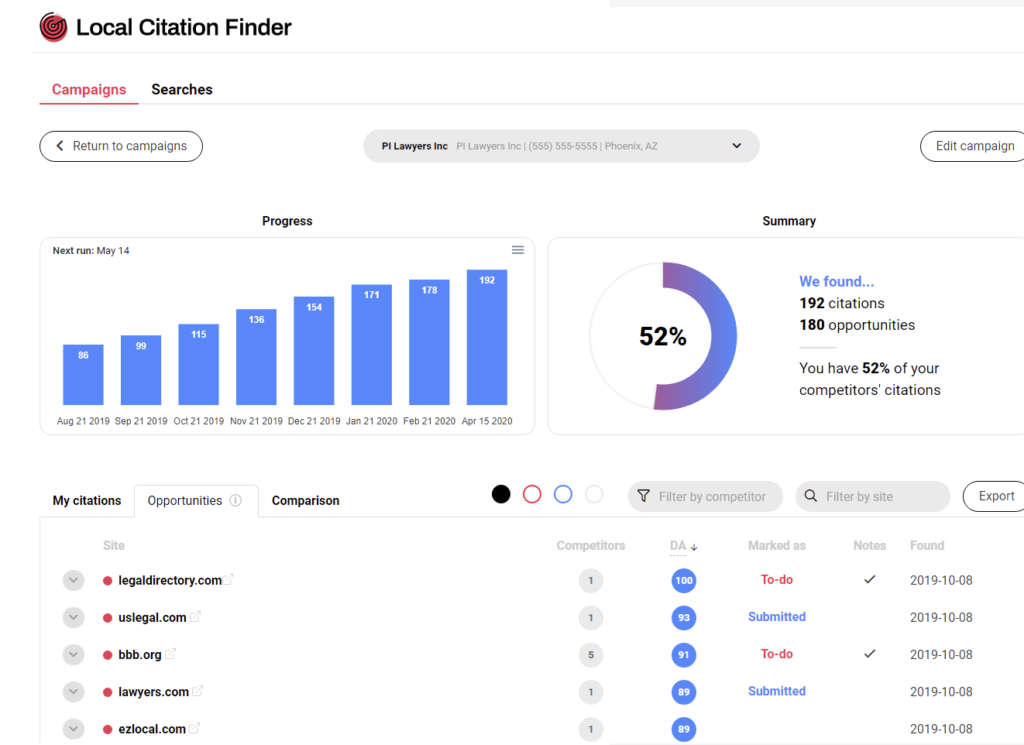Viewport: 1024px width, 745px height.
Task: Click the Aug 21 2019 bar showing 86
Action: tap(83, 375)
